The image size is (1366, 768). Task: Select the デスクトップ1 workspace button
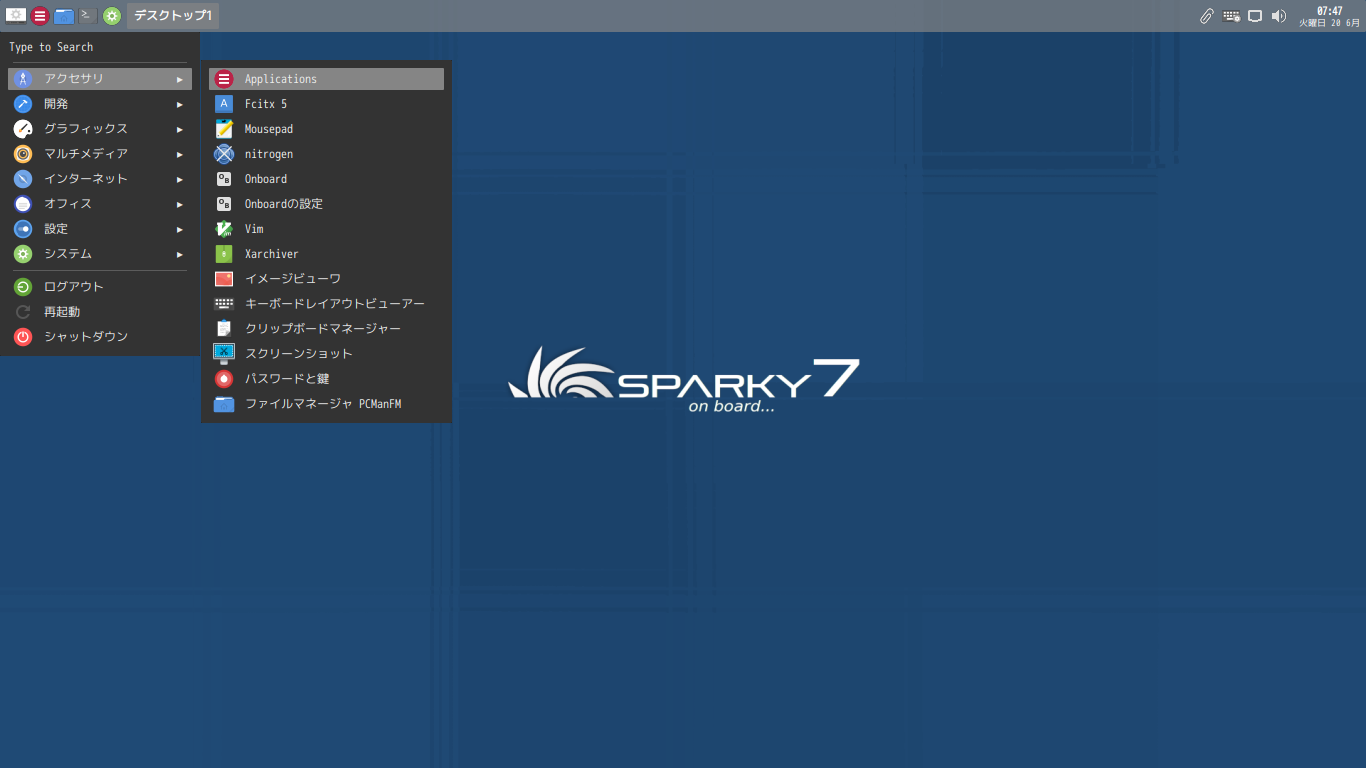[173, 16]
